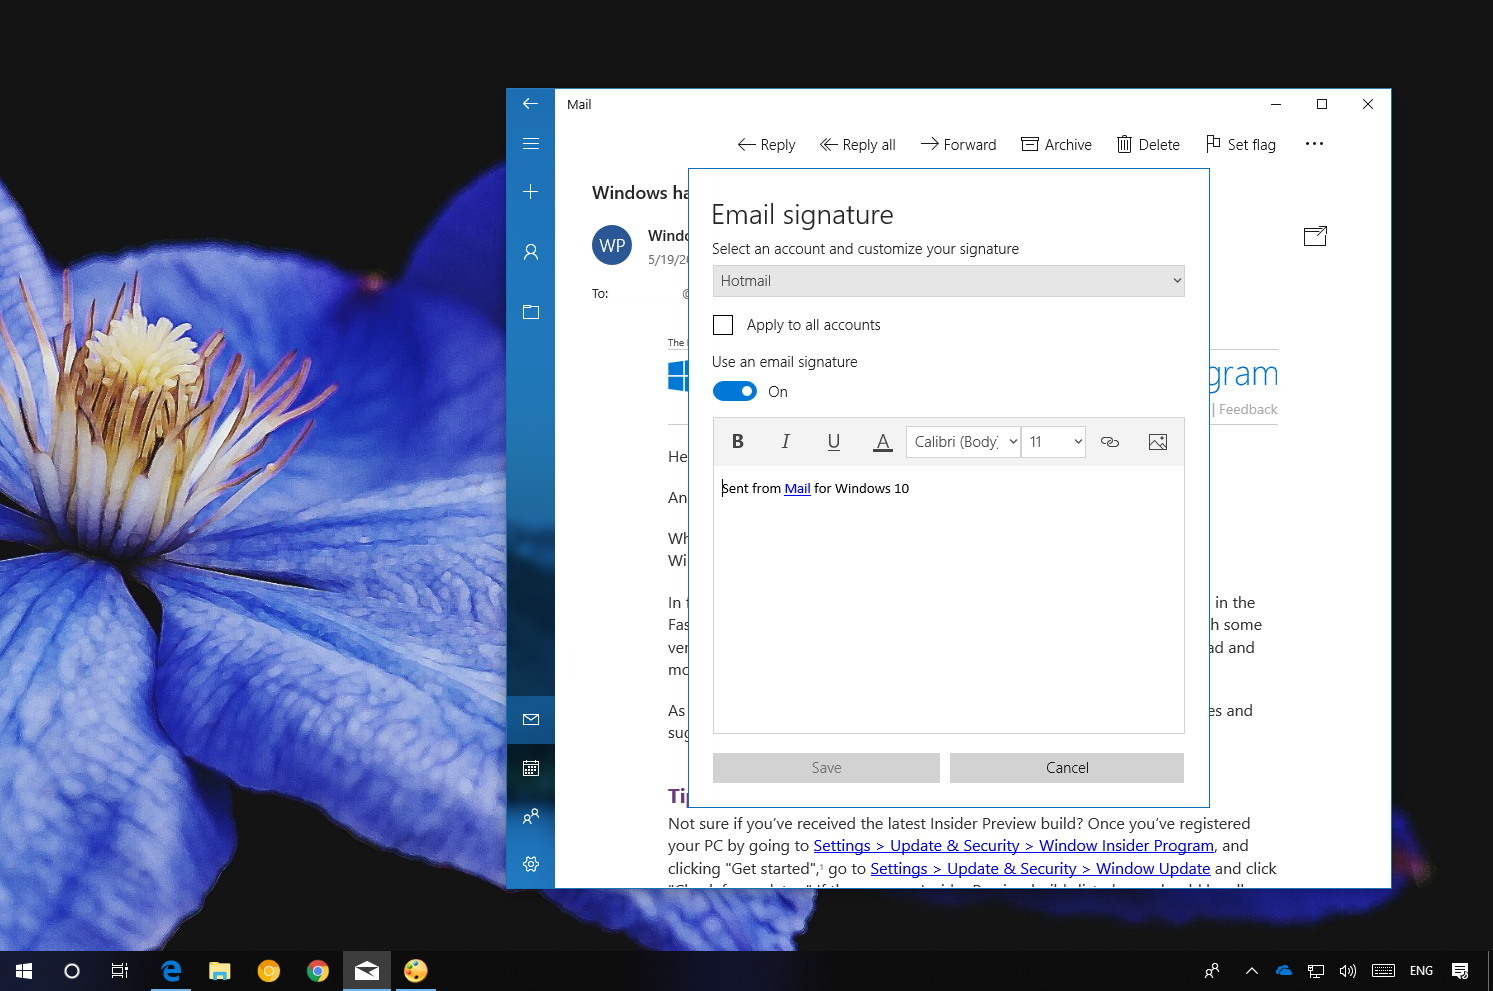Toggle underline formatting

point(834,441)
